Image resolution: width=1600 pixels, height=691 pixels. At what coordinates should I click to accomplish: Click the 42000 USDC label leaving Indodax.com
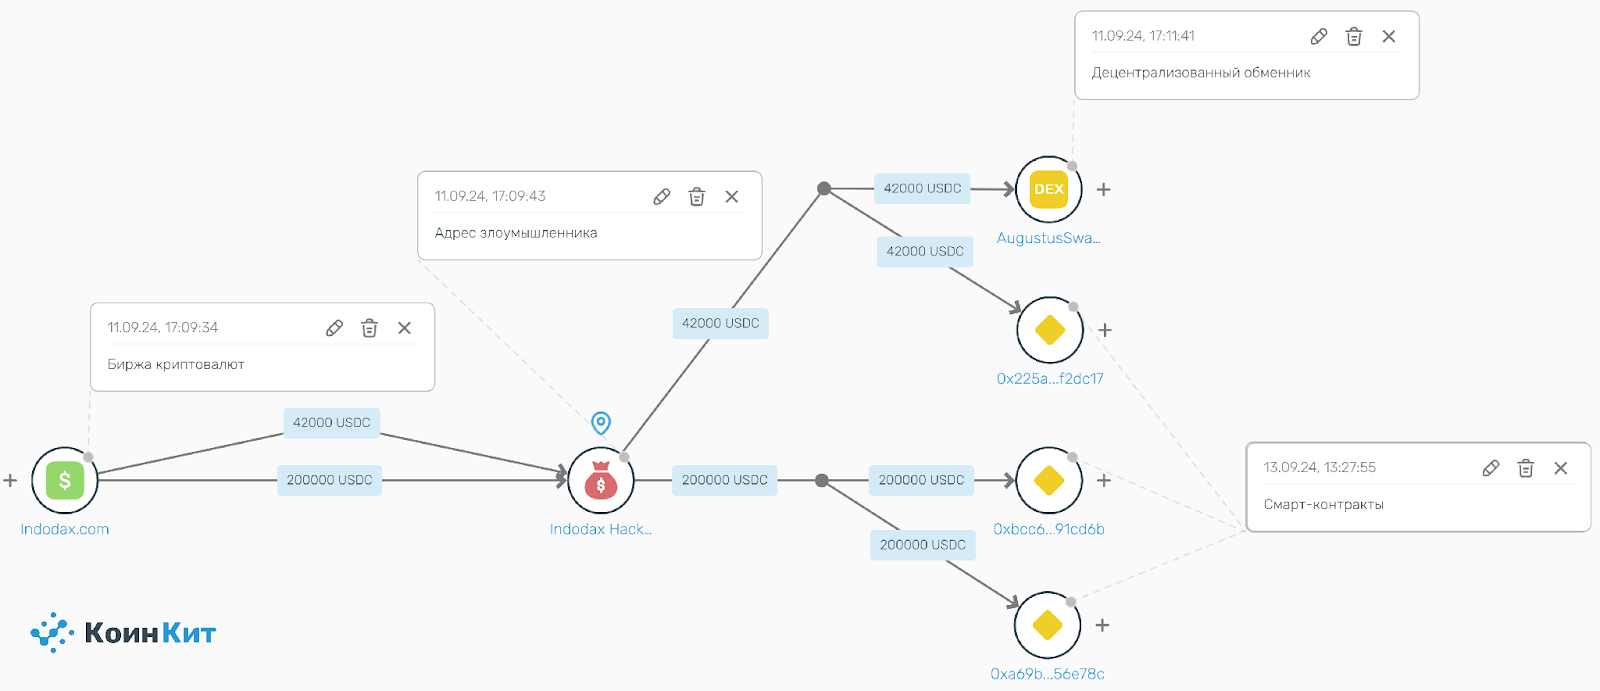coord(332,423)
